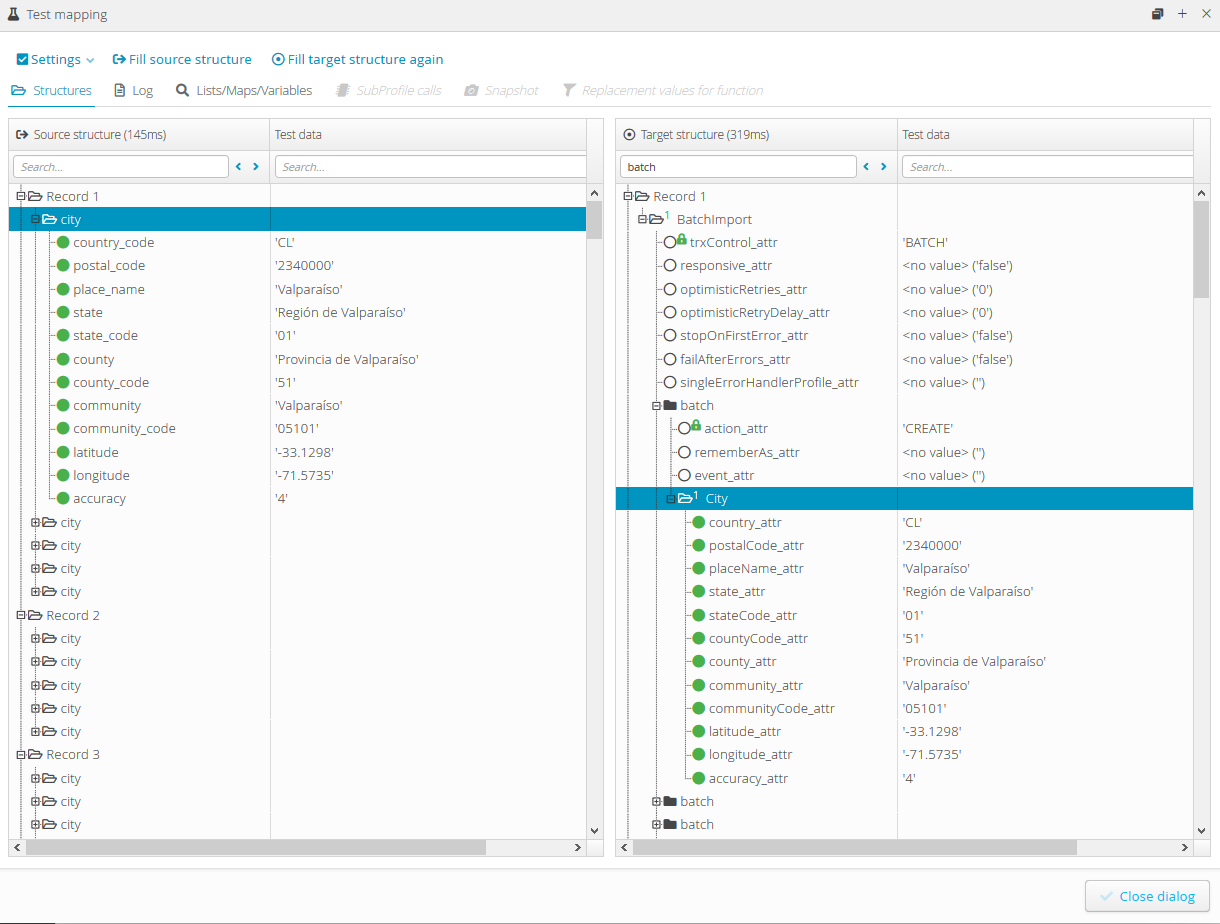The width and height of the screenshot is (1220, 924).
Task: Click the 'CREATE' value in target data
Action: [x=927, y=428]
